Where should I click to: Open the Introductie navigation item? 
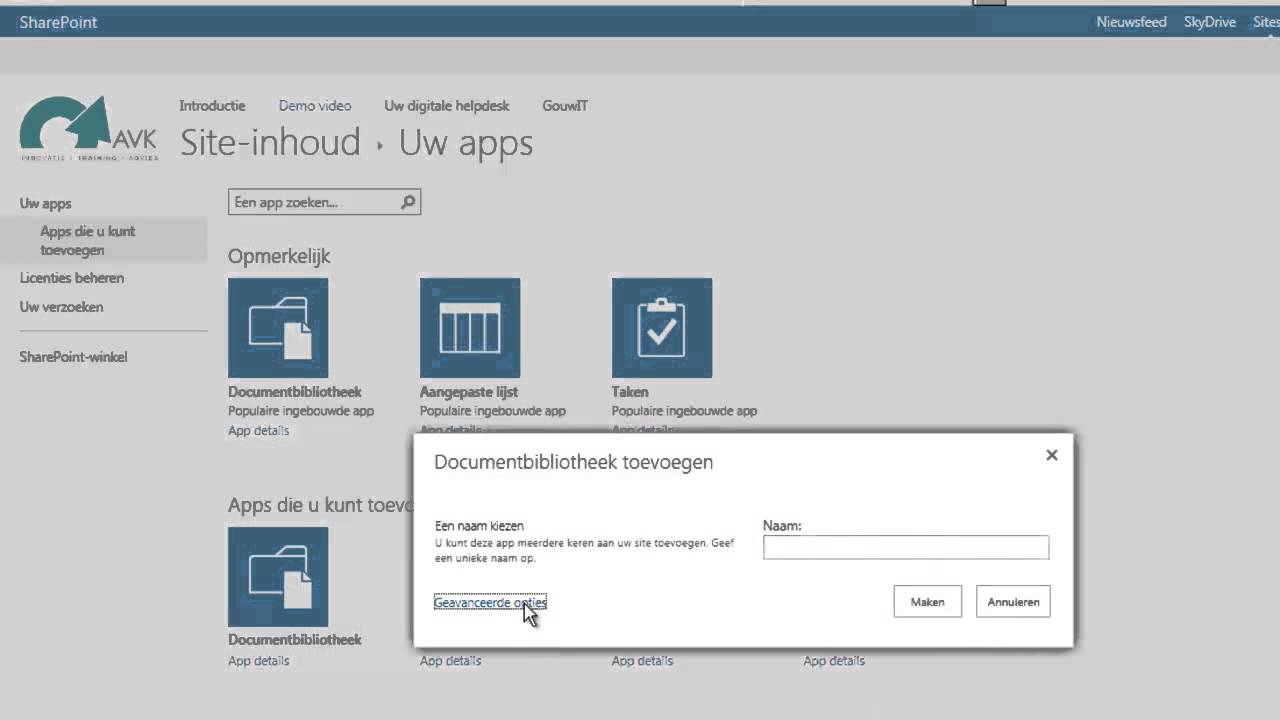(x=212, y=106)
